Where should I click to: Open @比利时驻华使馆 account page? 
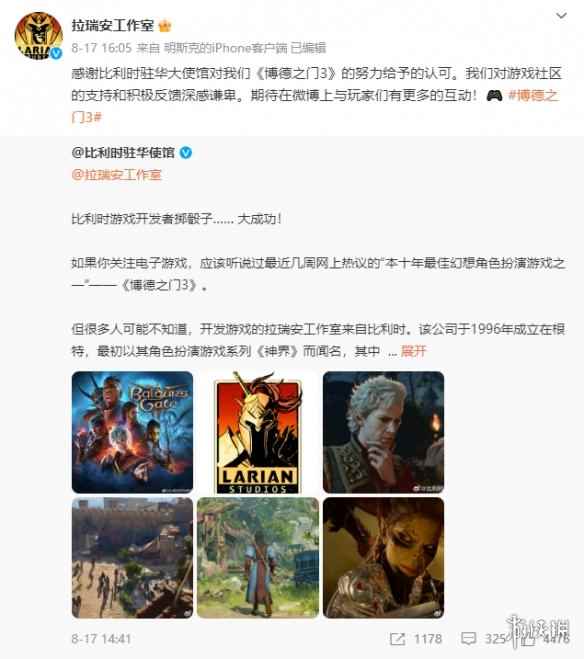click(x=123, y=153)
